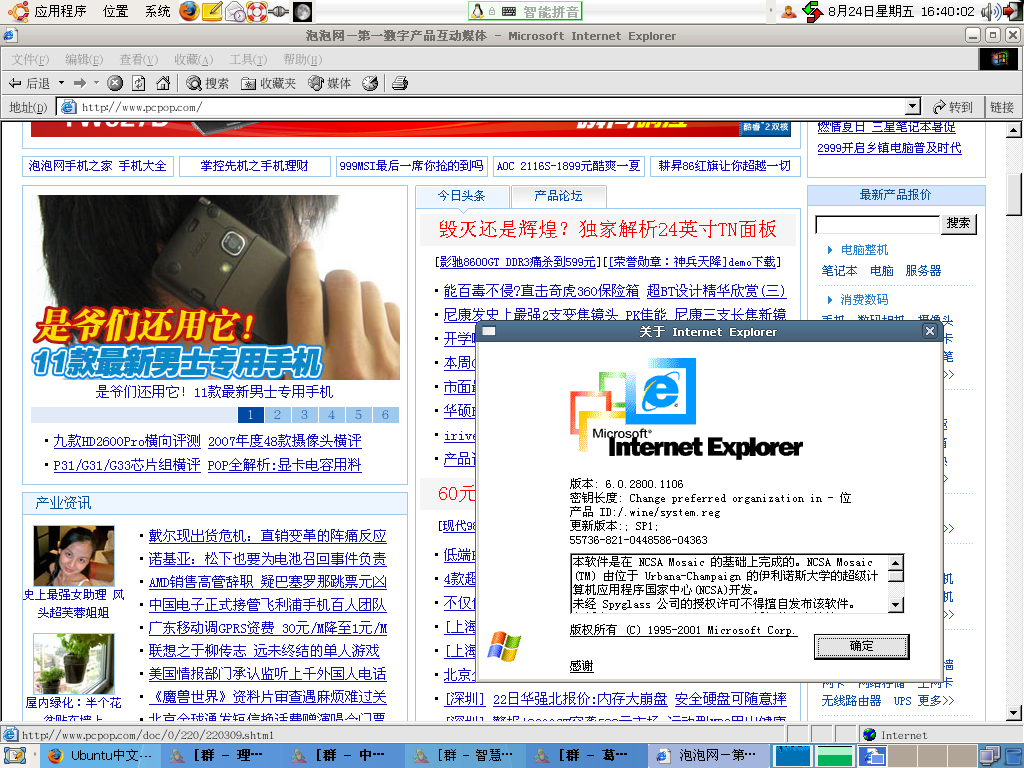Open the mail envelope icon in top panel
The height and width of the screenshot is (768, 1024).
tap(234, 11)
